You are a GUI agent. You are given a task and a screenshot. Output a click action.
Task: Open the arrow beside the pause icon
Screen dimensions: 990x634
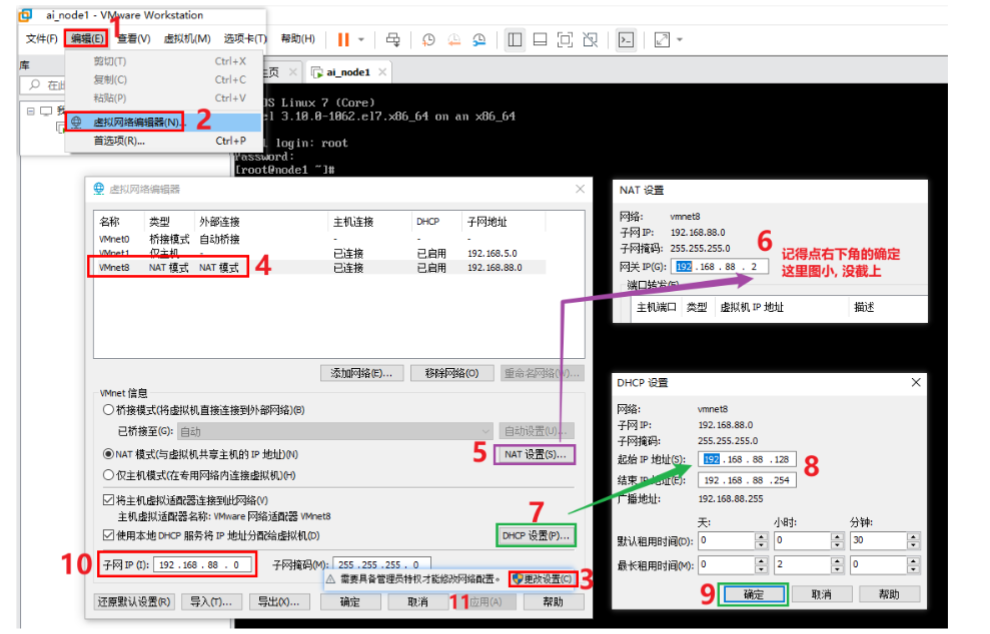point(361,40)
